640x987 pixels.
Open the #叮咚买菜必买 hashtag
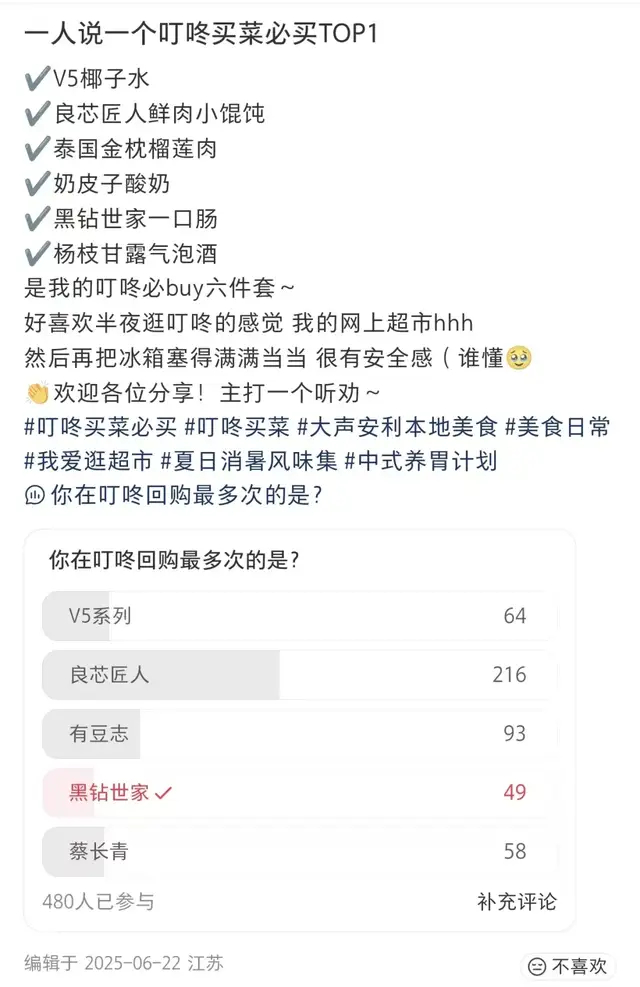coord(100,428)
